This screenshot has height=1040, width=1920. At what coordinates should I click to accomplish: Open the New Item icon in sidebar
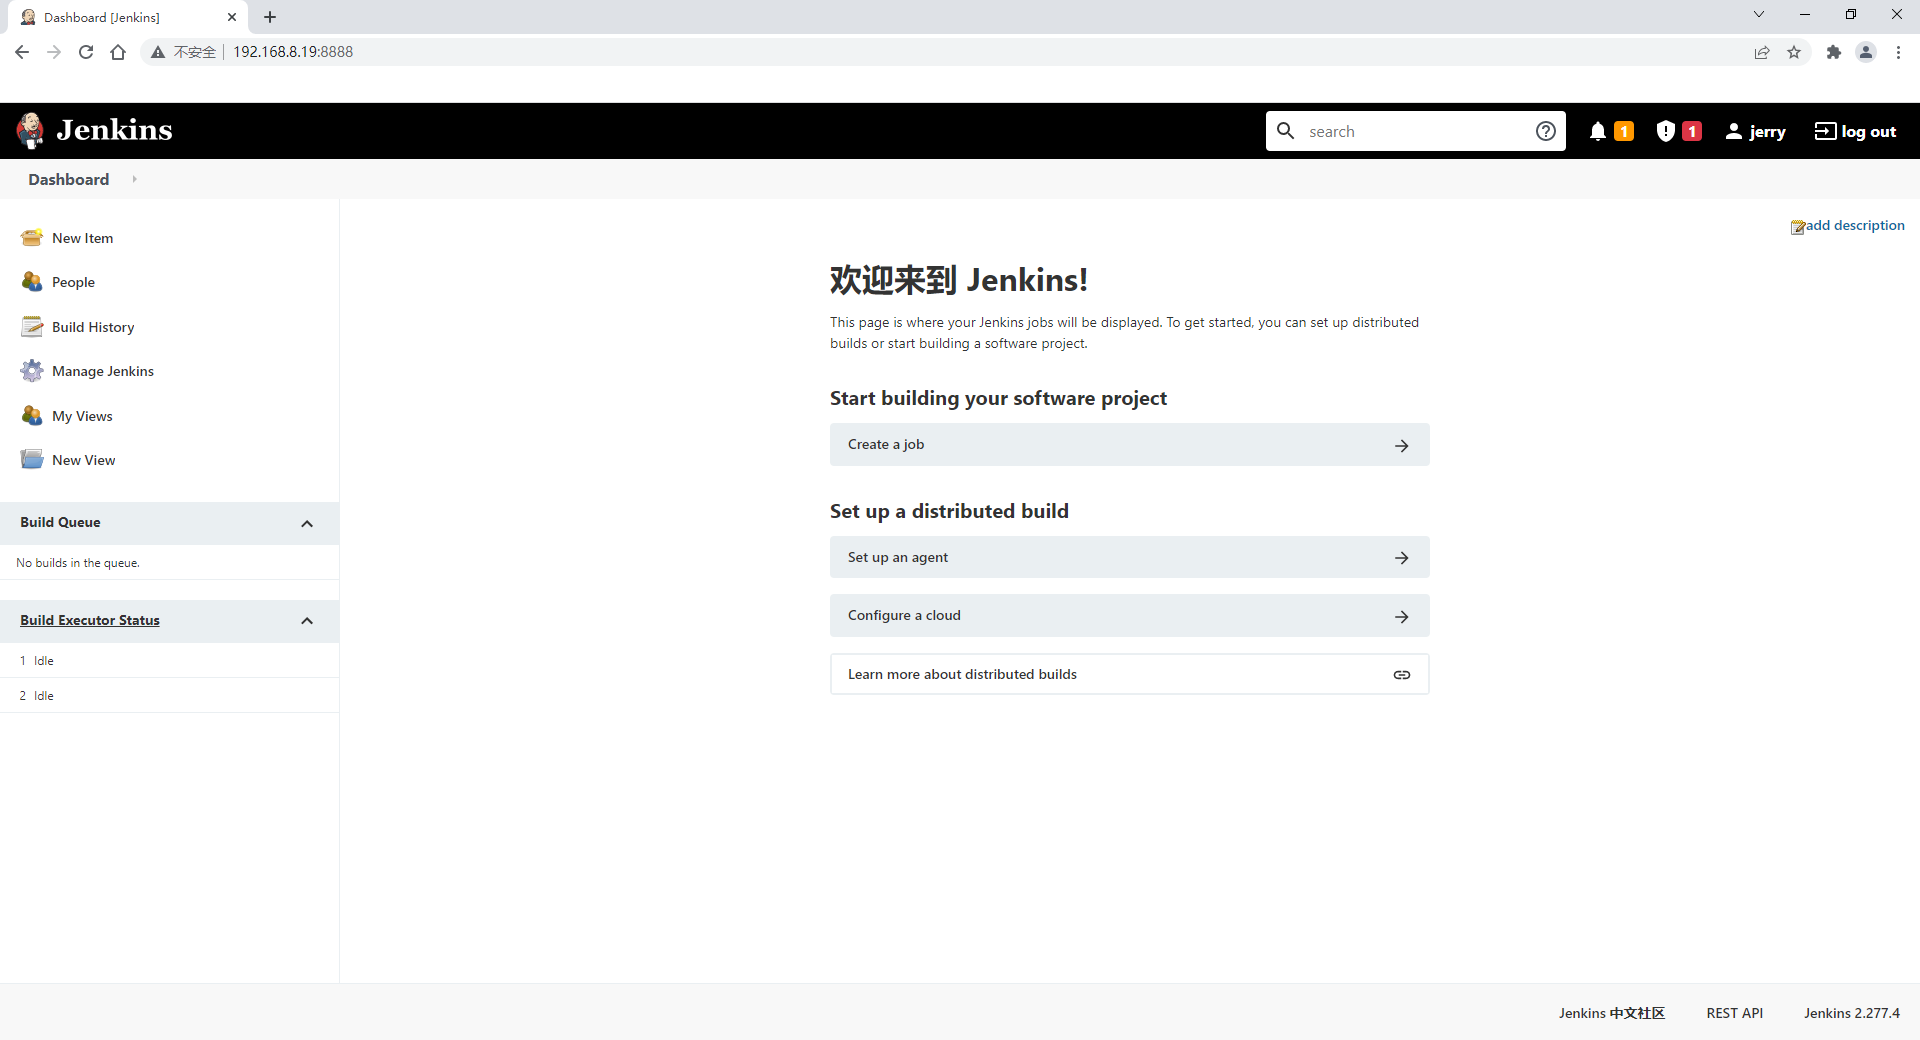click(x=32, y=238)
